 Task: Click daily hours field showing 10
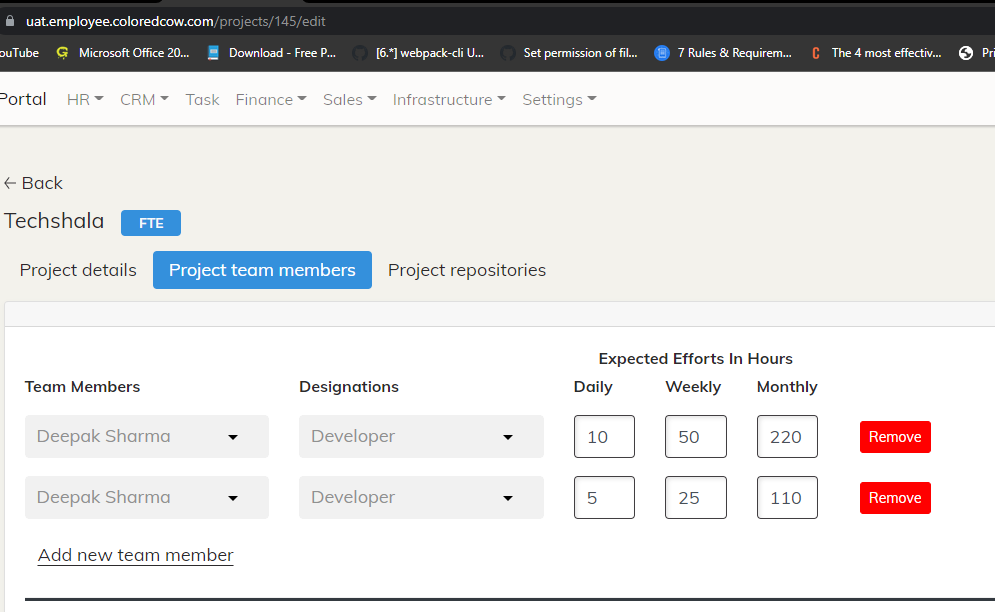(604, 437)
